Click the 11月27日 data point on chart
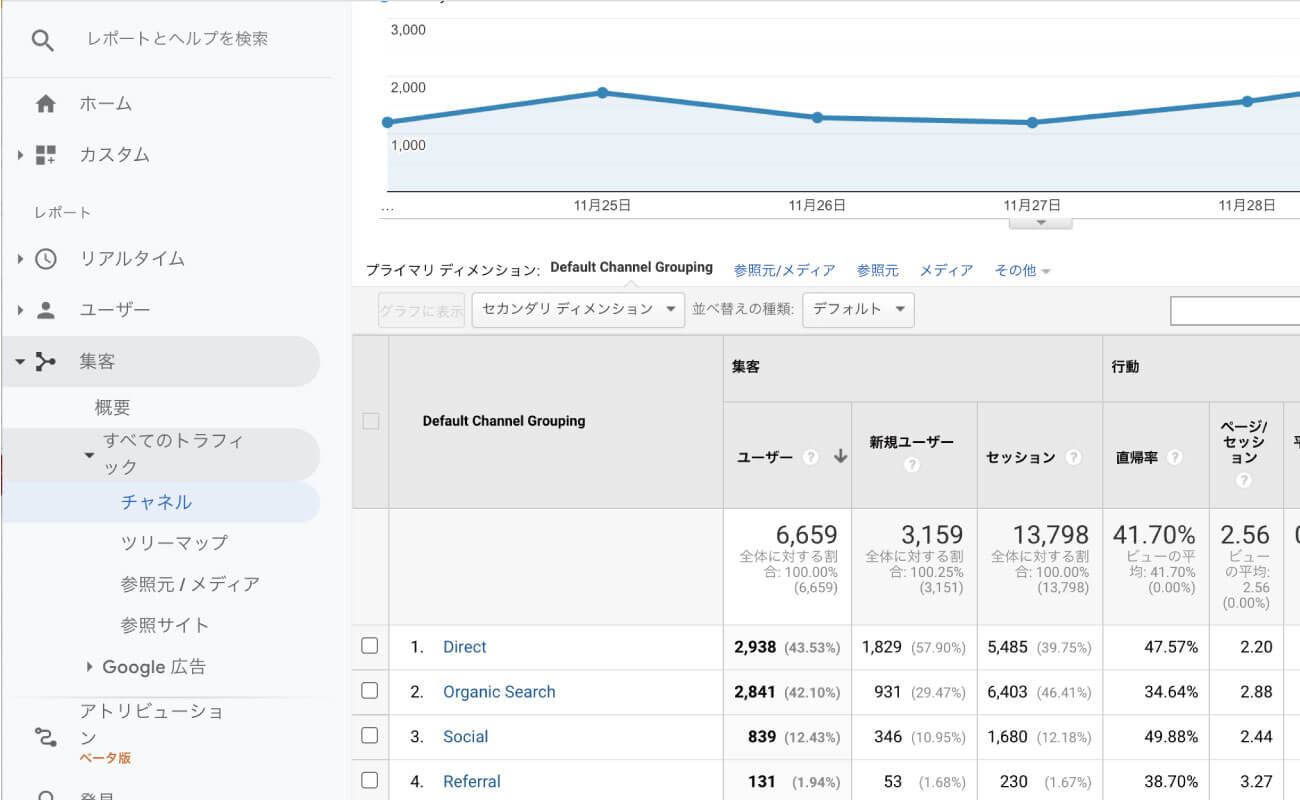Screen dimensions: 1300x800 coord(1033,122)
